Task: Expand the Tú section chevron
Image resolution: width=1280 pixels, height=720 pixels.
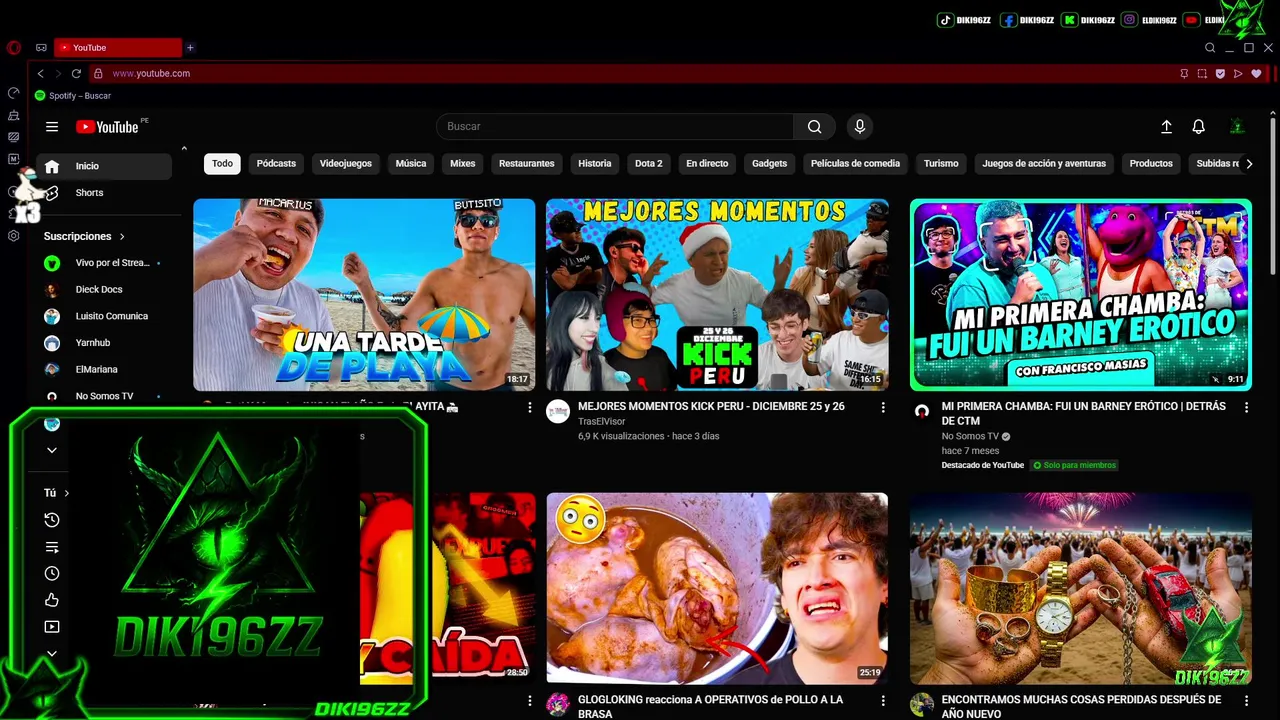Action: coord(67,493)
